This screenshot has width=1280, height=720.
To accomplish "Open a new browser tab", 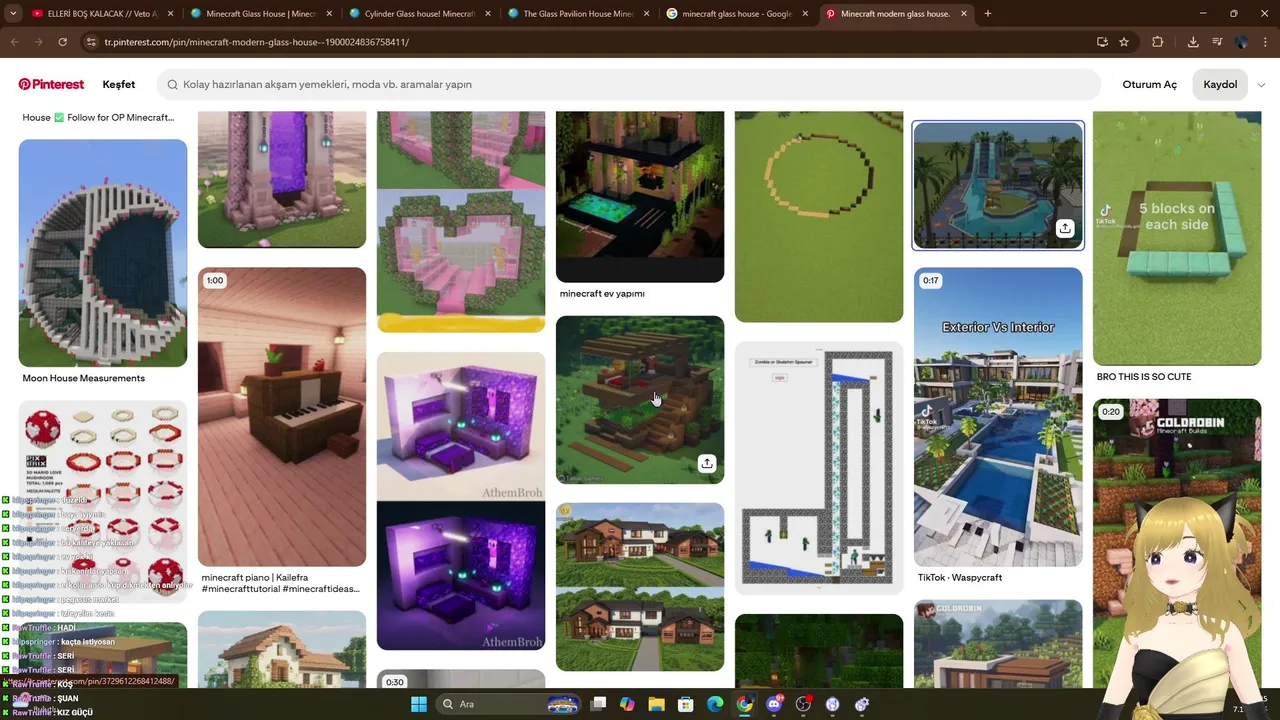I will coord(988,14).
